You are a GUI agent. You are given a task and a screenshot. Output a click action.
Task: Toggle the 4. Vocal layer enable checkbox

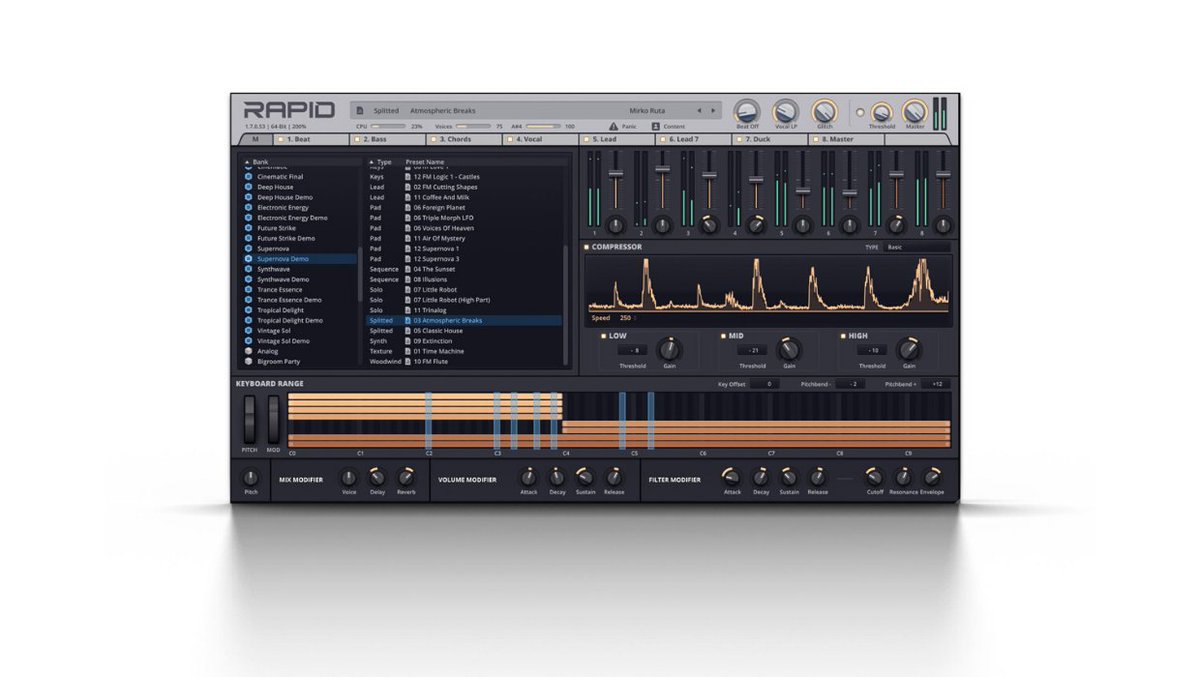510,140
